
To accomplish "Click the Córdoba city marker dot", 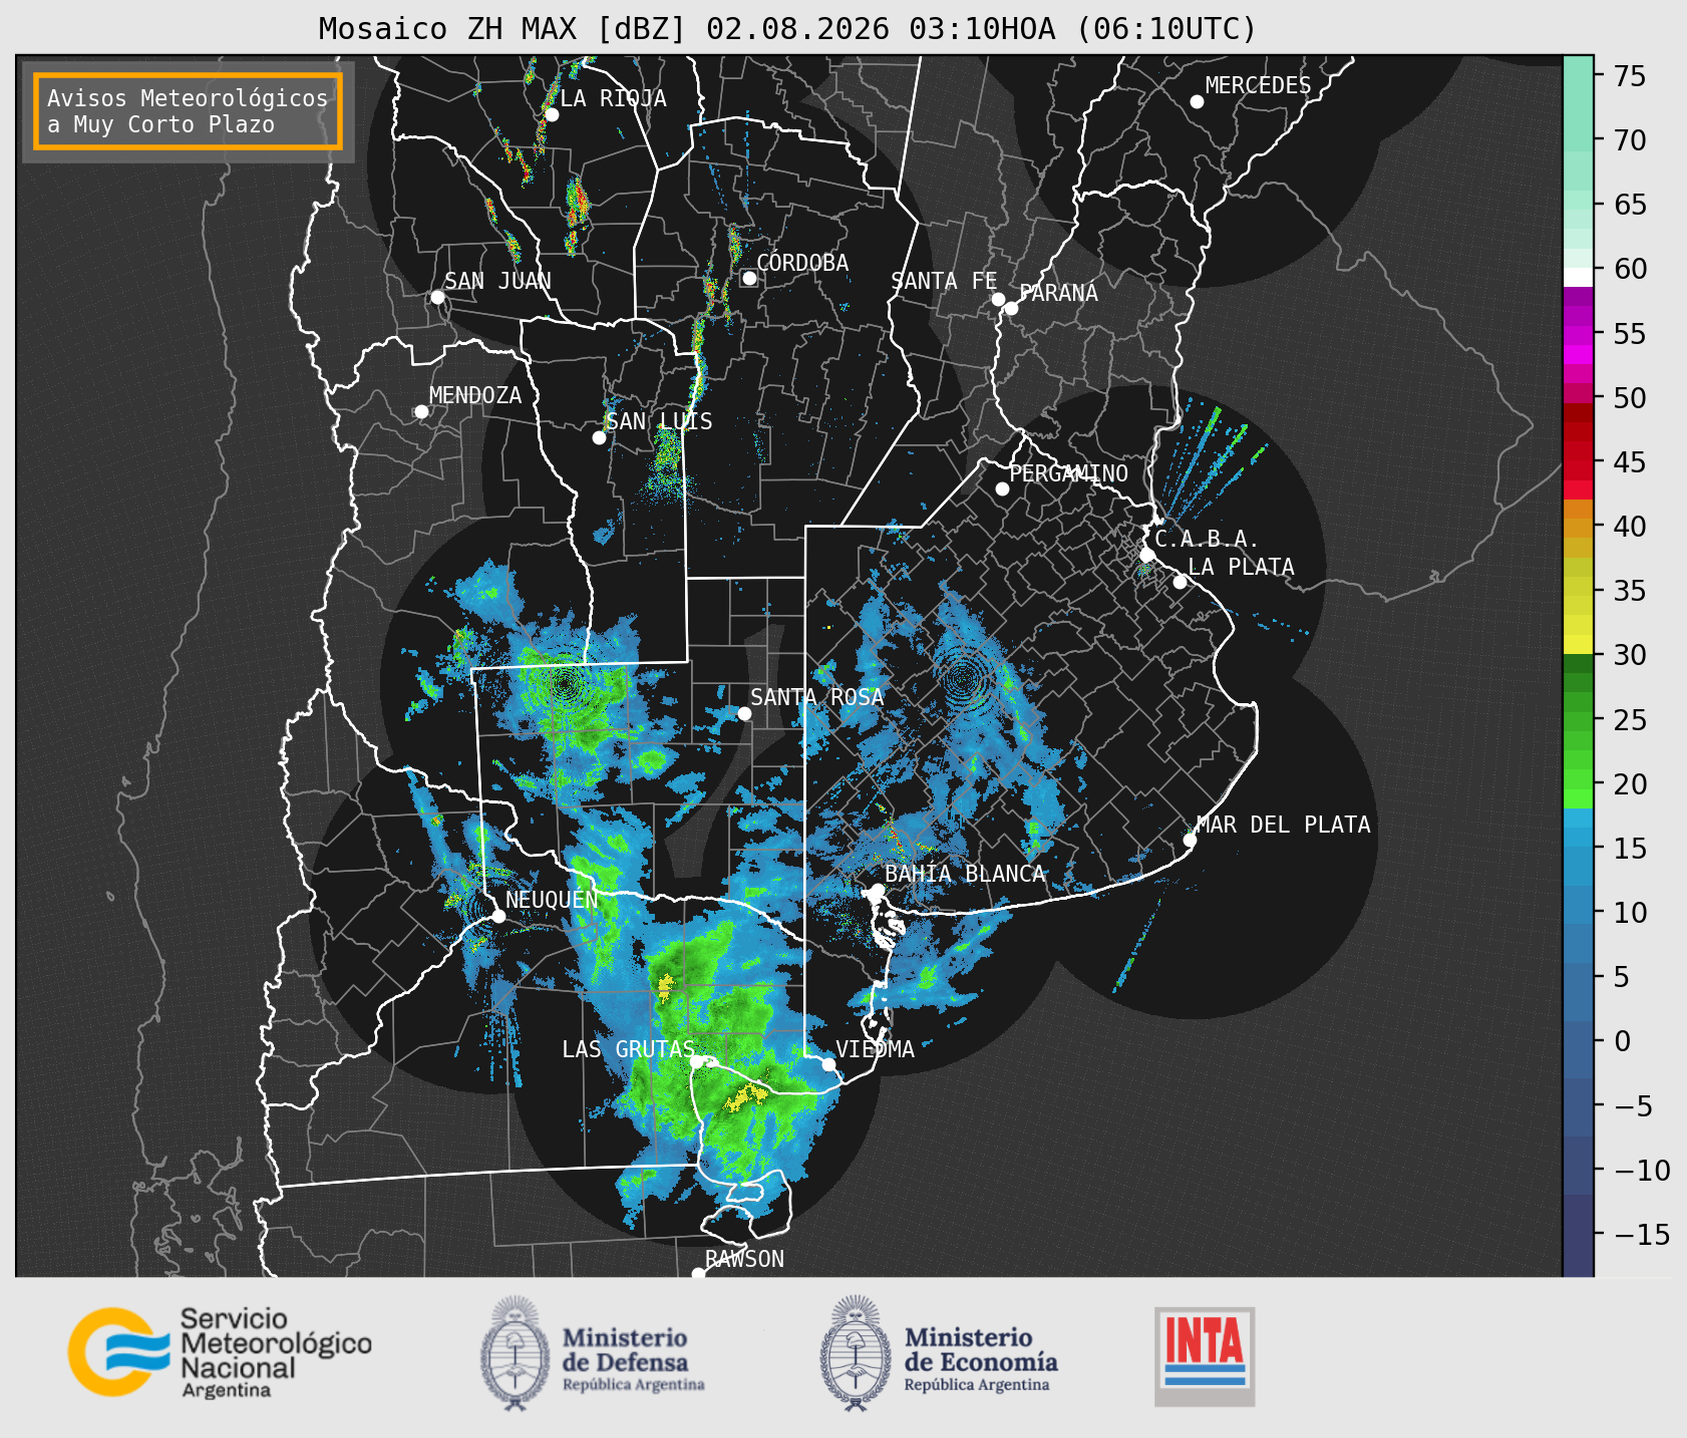I will pyautogui.click(x=749, y=278).
